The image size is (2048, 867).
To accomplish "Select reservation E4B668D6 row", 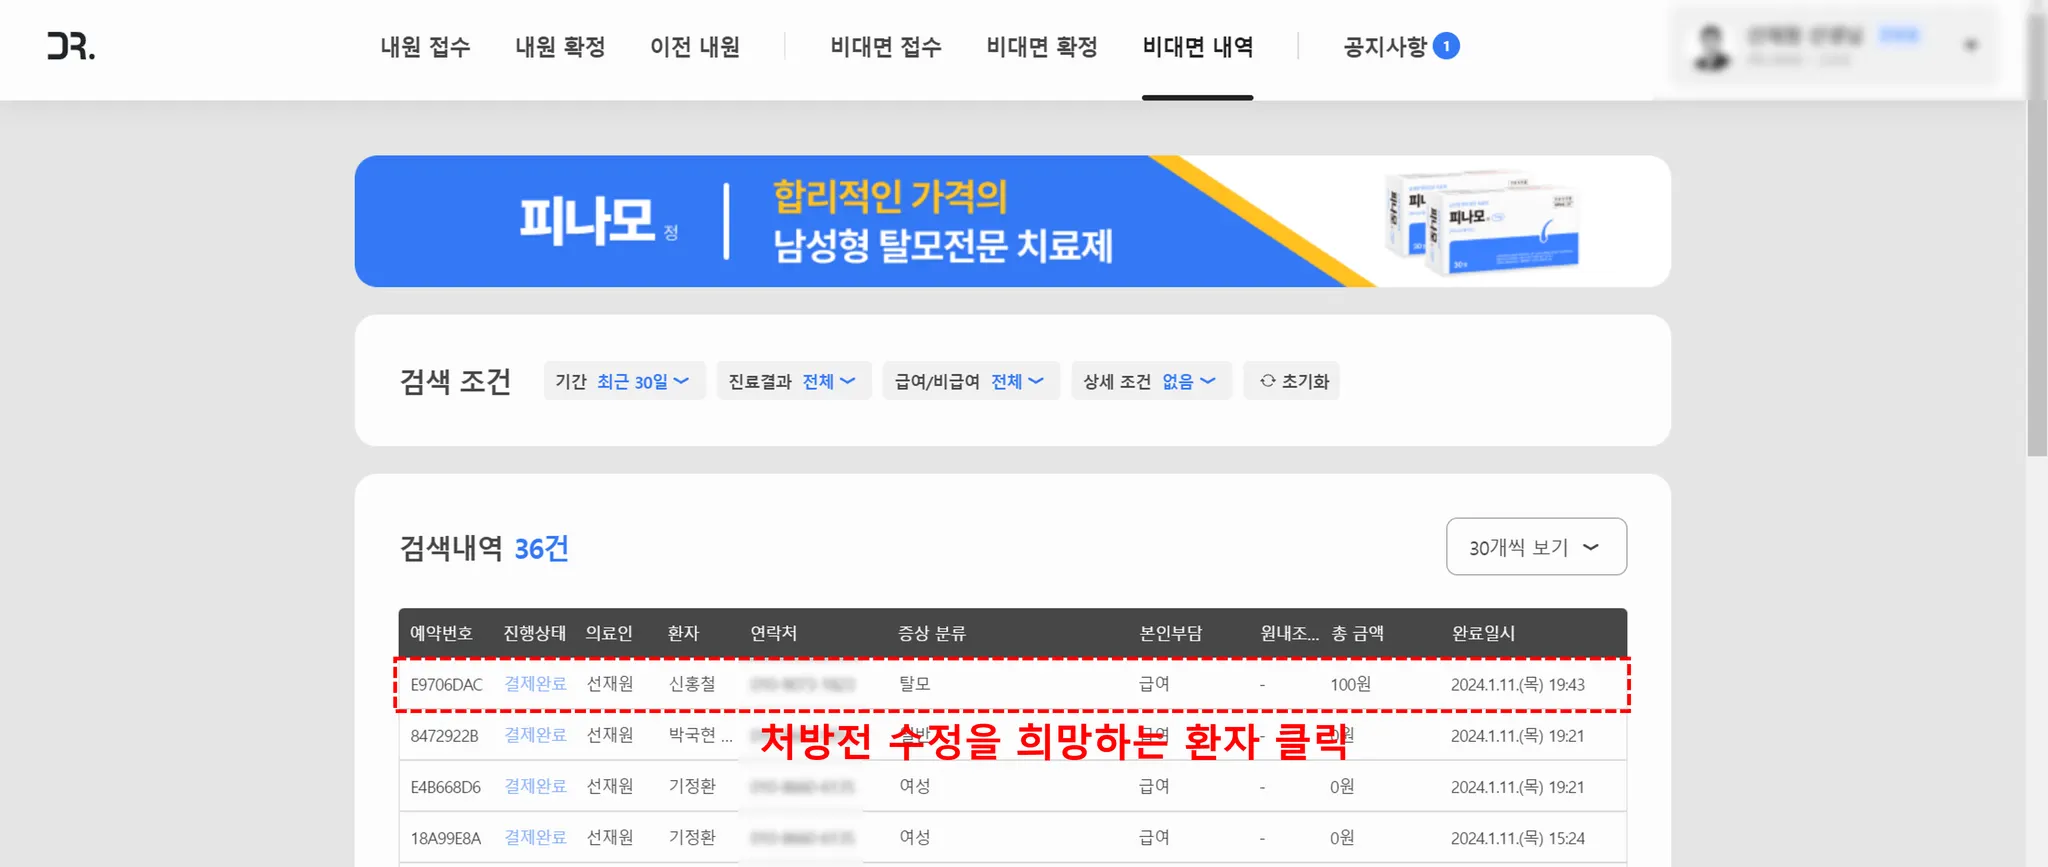I will click(1012, 787).
